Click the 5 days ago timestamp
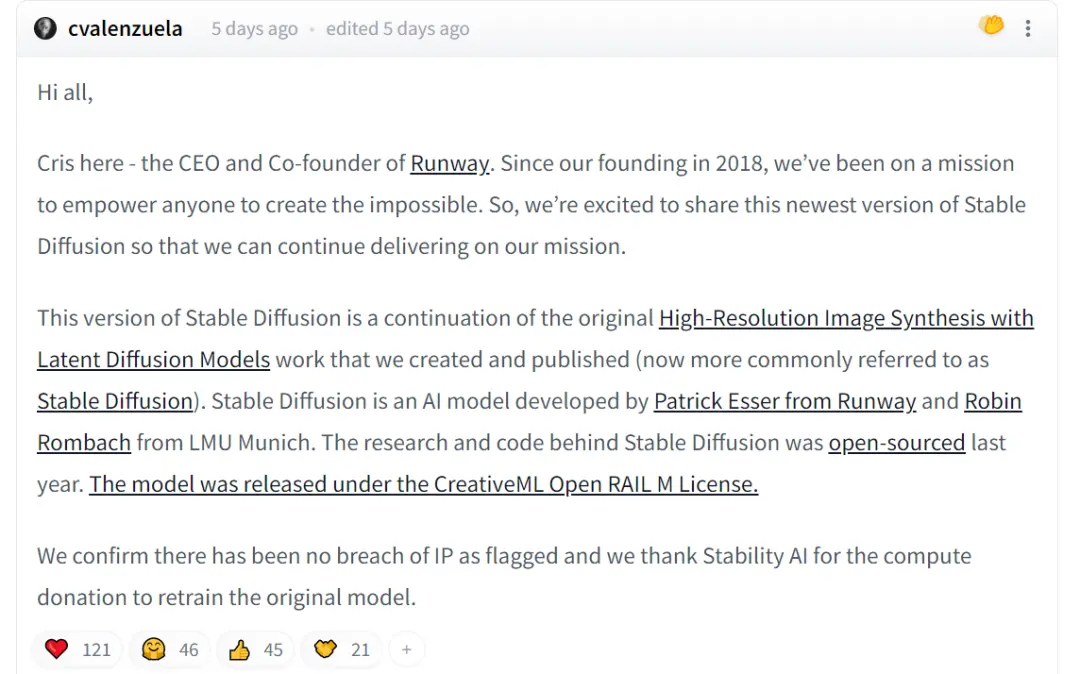 (x=254, y=29)
